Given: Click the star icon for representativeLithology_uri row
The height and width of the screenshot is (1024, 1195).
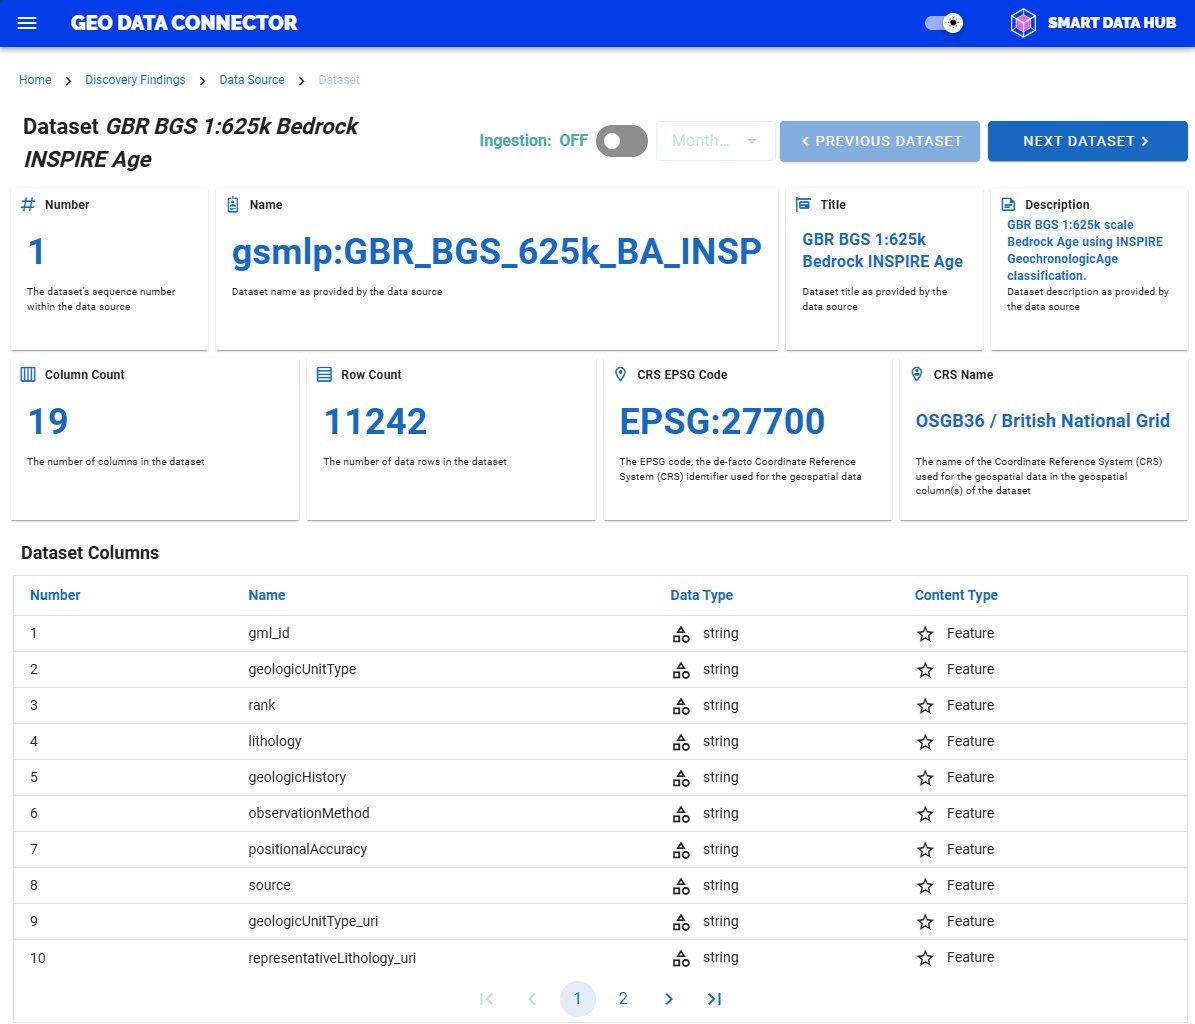Looking at the screenshot, I should [x=925, y=958].
